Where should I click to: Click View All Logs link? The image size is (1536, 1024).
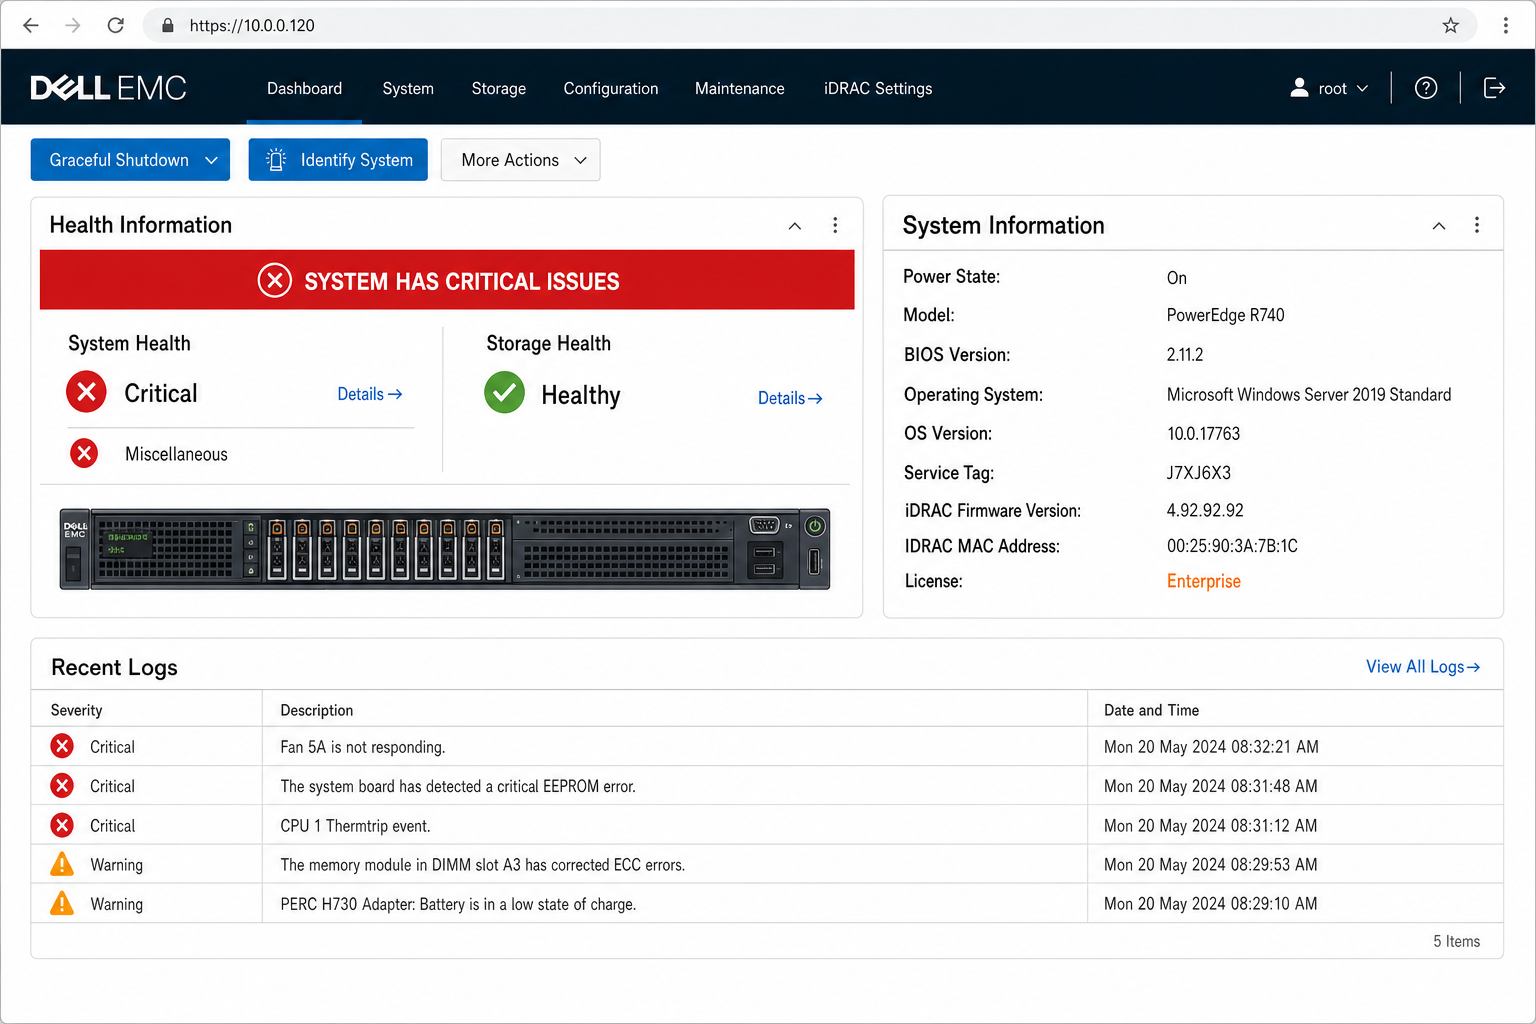click(1423, 667)
